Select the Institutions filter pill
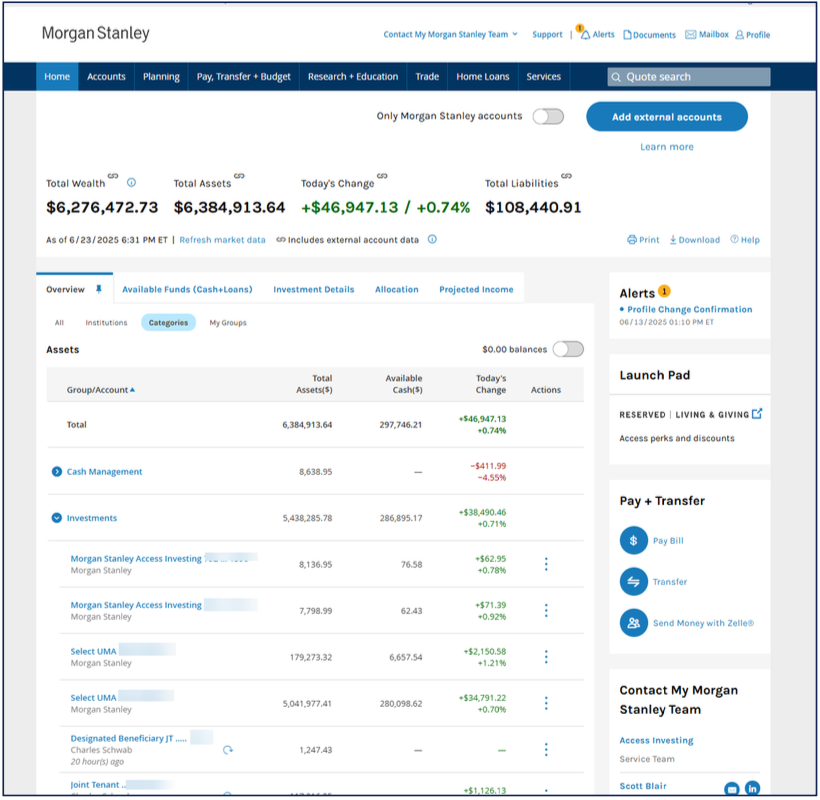The height and width of the screenshot is (800, 820). [106, 323]
